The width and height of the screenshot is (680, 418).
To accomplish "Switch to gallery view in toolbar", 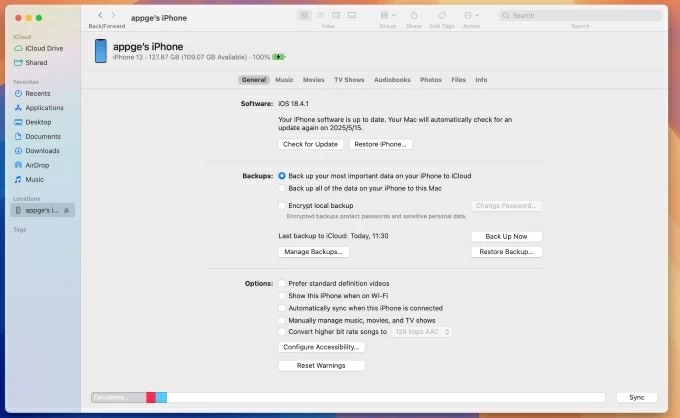I will pyautogui.click(x=354, y=16).
